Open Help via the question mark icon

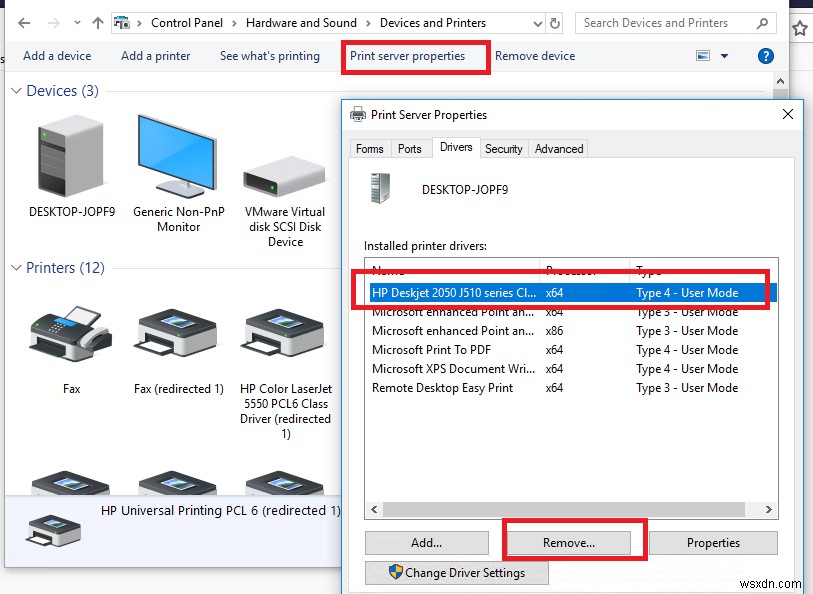[766, 56]
